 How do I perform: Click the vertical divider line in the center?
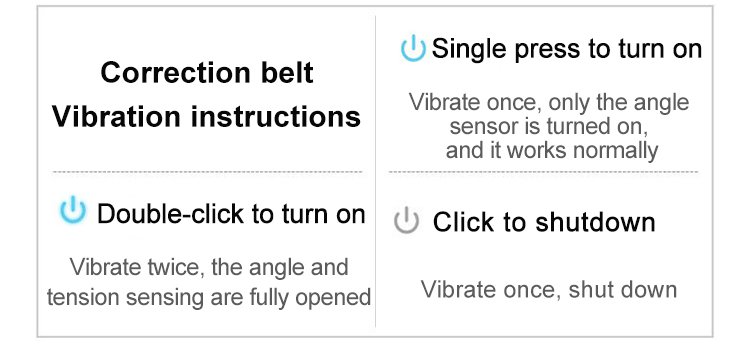click(x=375, y=171)
